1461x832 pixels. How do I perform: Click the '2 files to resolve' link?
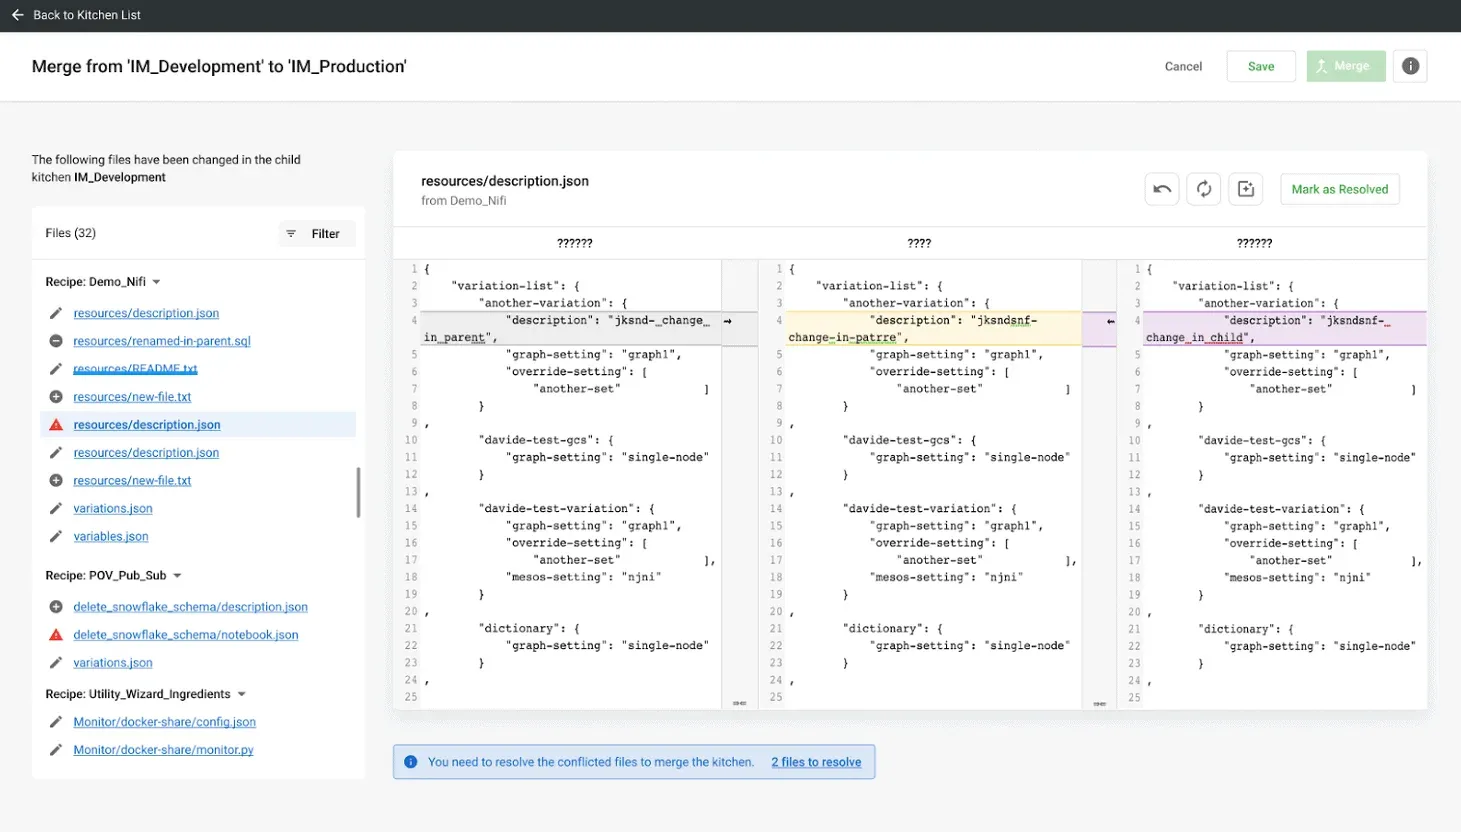pos(815,762)
